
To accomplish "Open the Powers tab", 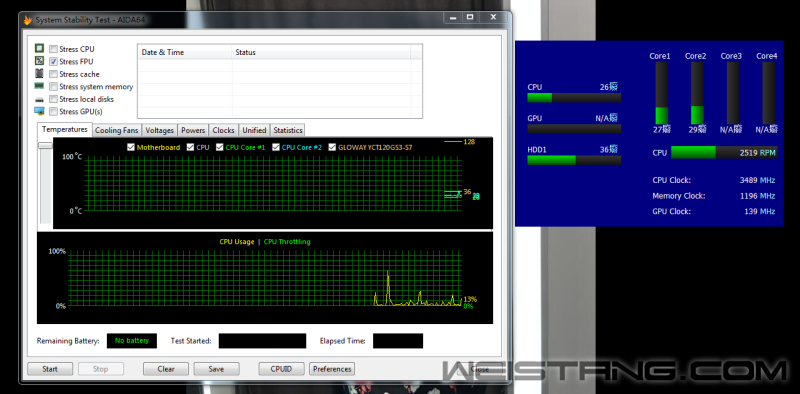I will click(x=193, y=130).
